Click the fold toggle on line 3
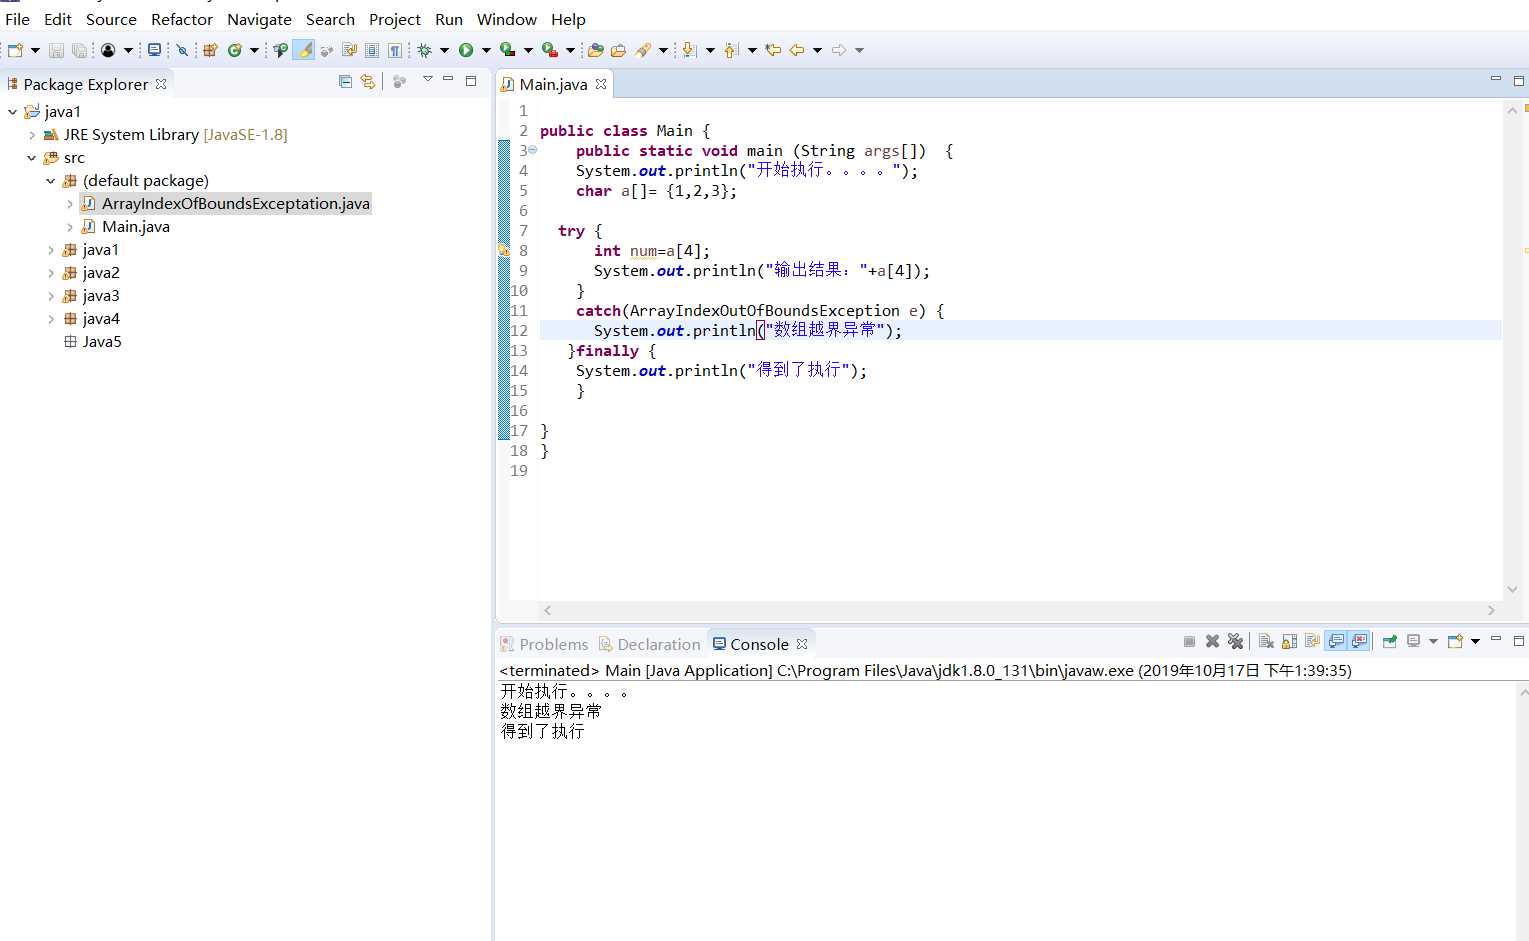The width and height of the screenshot is (1529, 941). (533, 150)
